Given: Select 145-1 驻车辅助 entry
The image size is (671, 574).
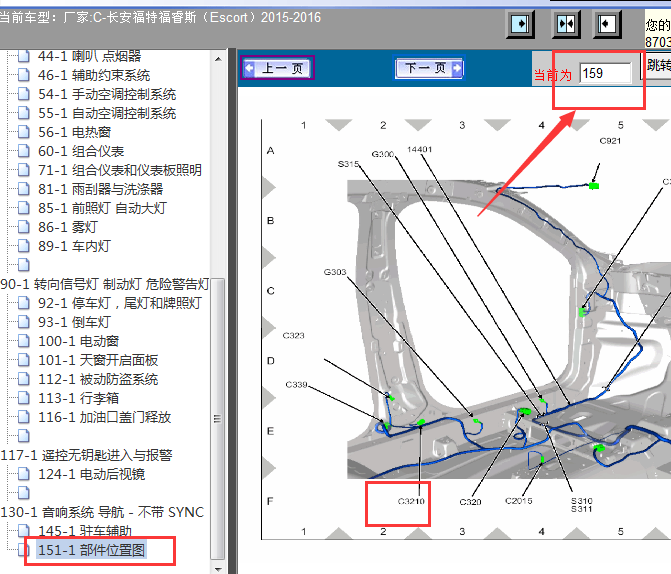Looking at the screenshot, I should tap(85, 531).
